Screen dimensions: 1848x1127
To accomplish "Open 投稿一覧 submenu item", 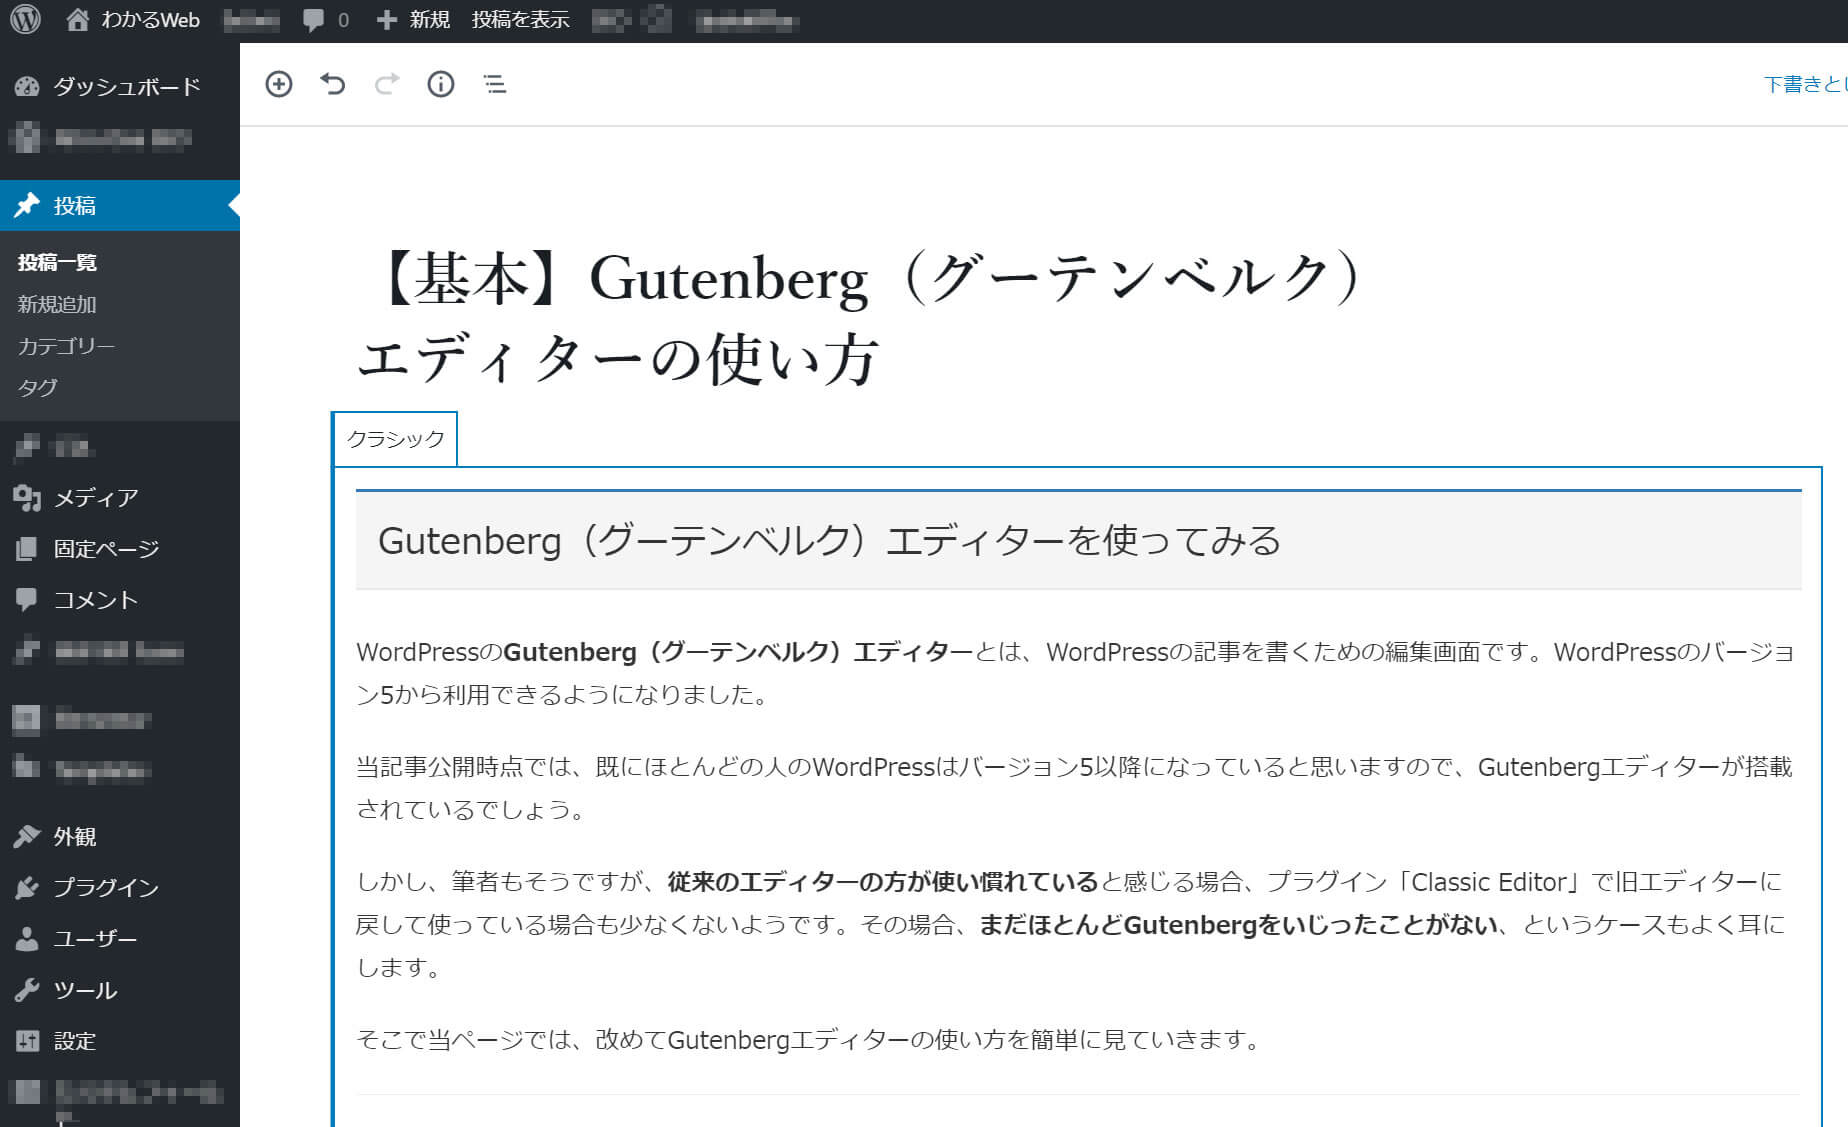I will point(57,262).
